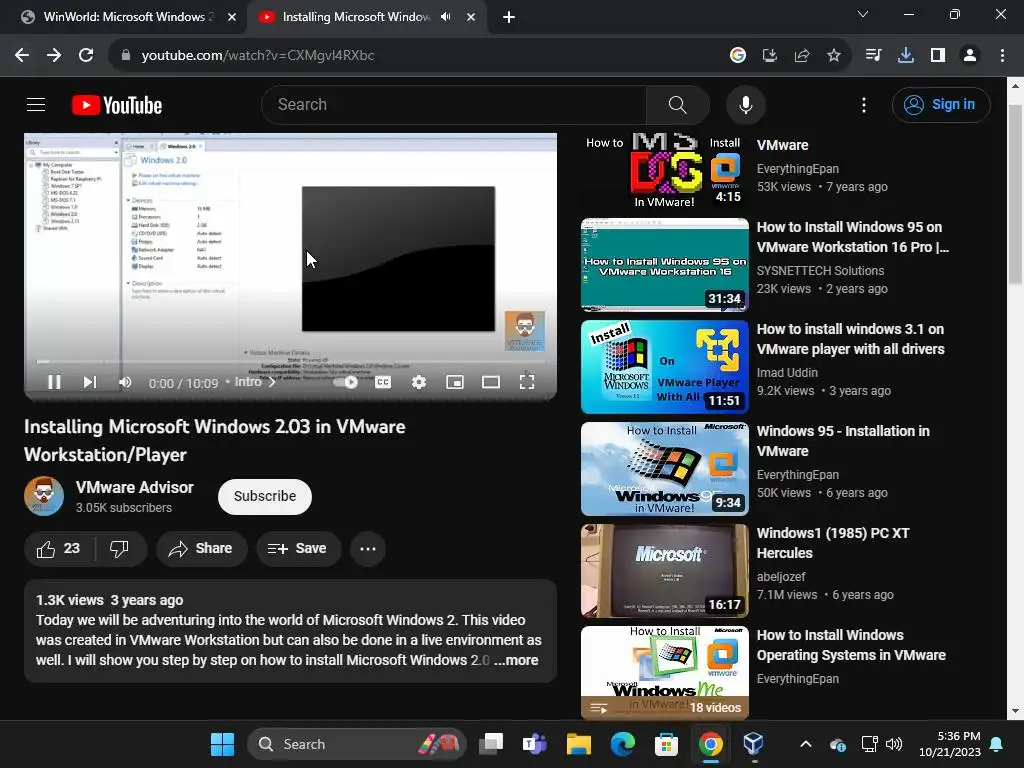This screenshot has width=1024, height=768.
Task: Open media controls icon in toolbar
Action: pos(873,55)
